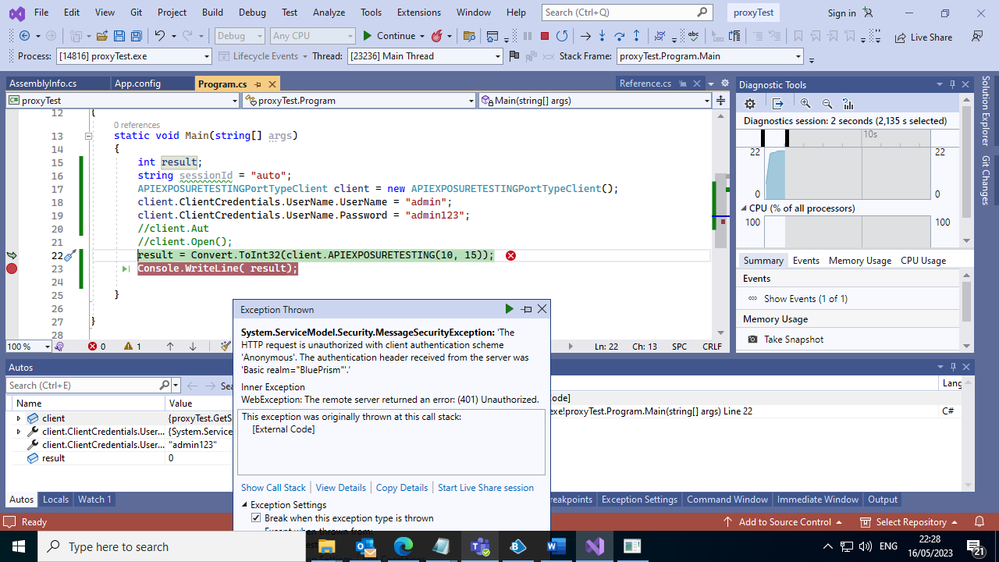Image resolution: width=999 pixels, height=562 pixels.
Task: Click the Restart debugging icon
Action: point(561,36)
